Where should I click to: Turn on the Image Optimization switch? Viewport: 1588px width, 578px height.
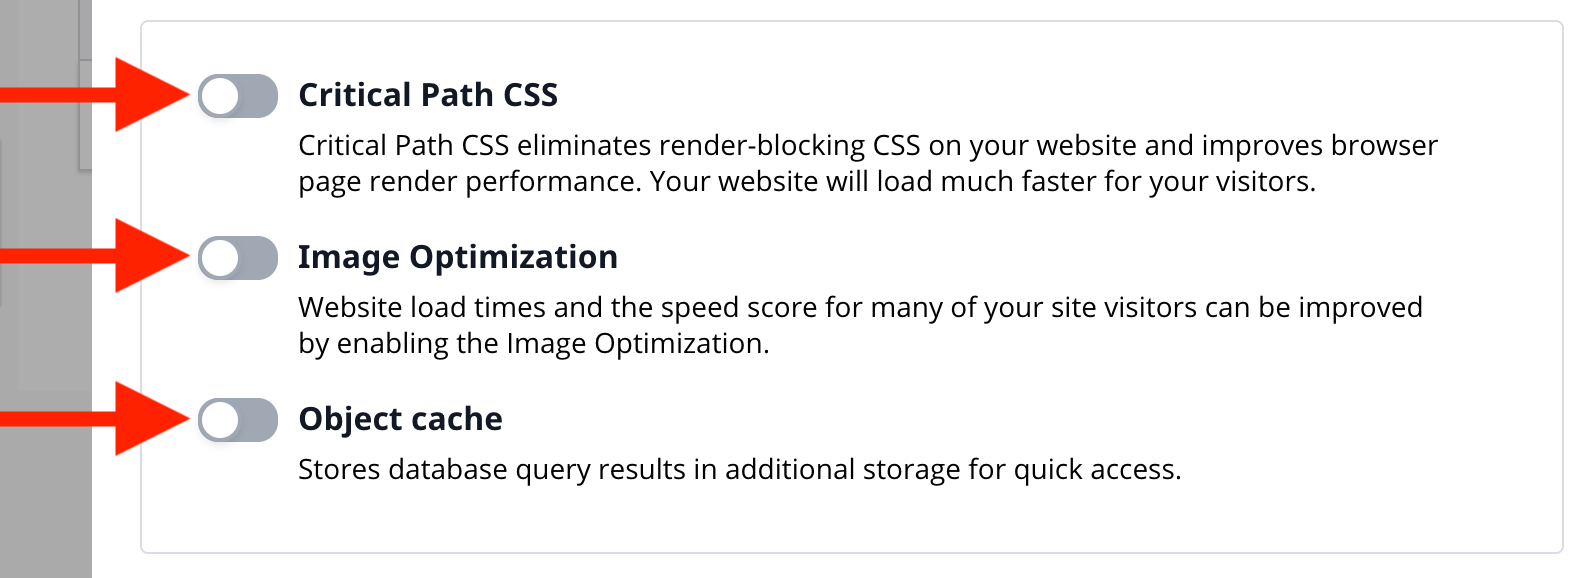pyautogui.click(x=238, y=258)
